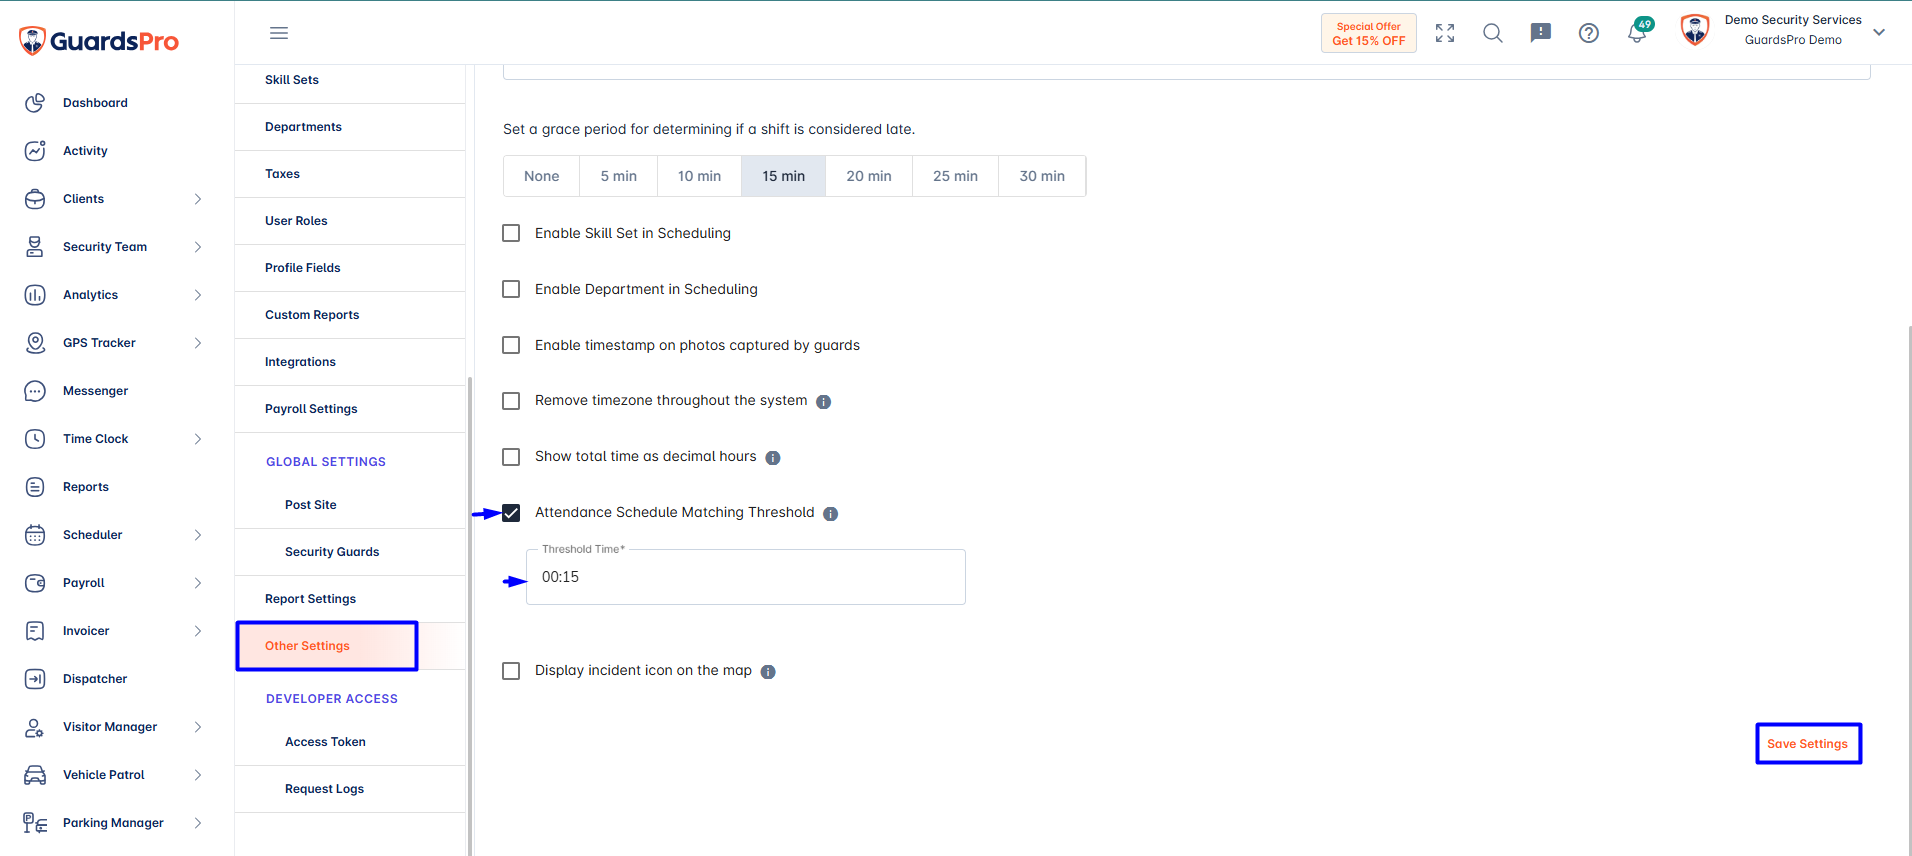
Task: Enable Department in Scheduling checkbox
Action: click(511, 289)
